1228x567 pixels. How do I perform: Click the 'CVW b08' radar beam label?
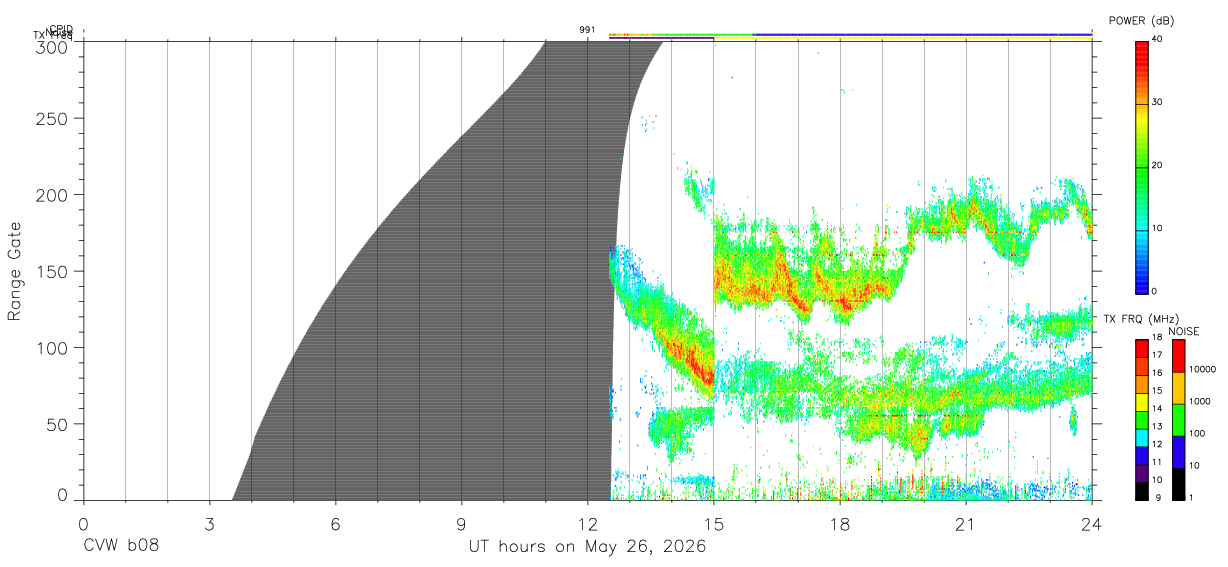(120, 547)
